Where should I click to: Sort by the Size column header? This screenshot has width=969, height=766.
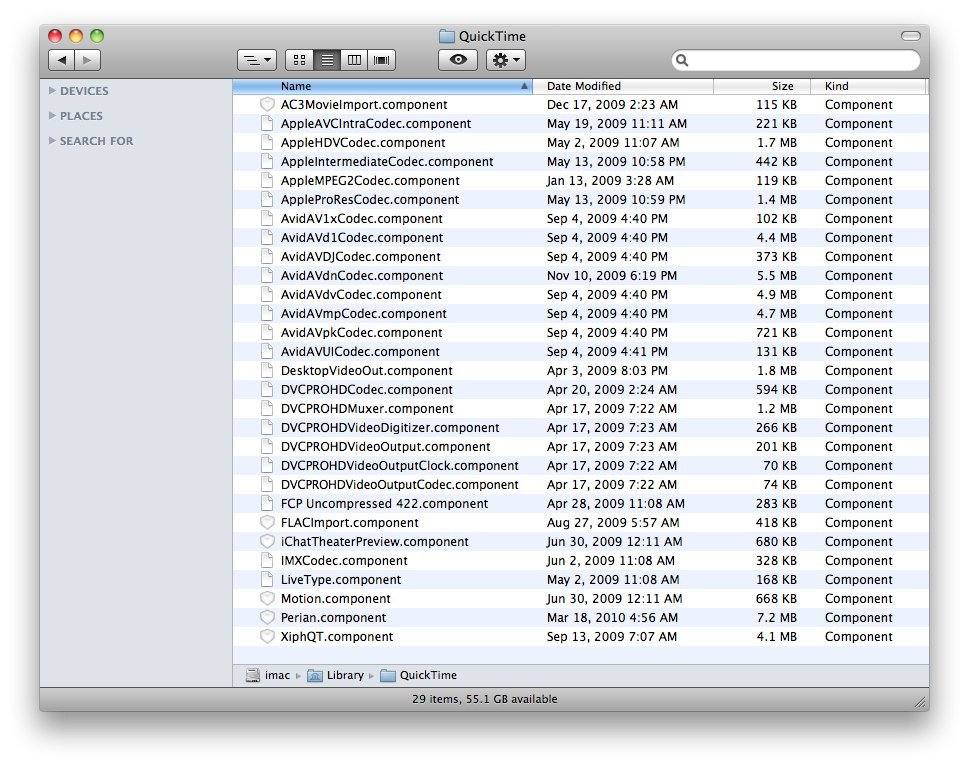[761, 86]
